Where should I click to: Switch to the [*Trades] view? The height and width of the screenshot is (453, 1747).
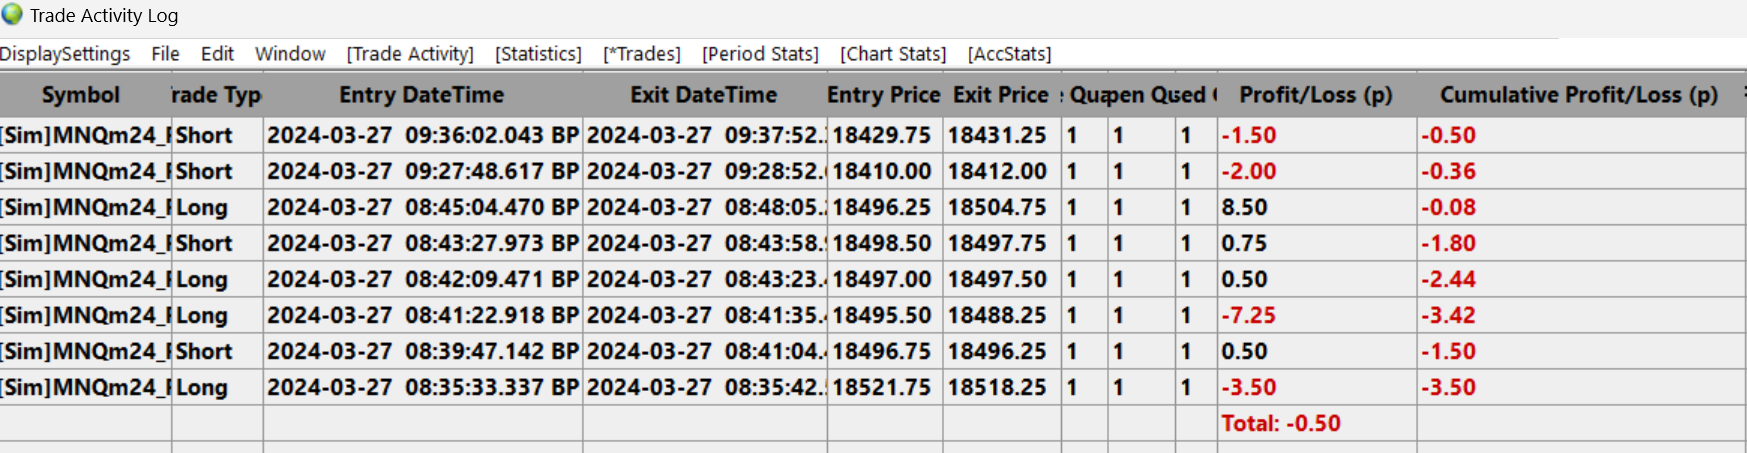[x=641, y=54]
